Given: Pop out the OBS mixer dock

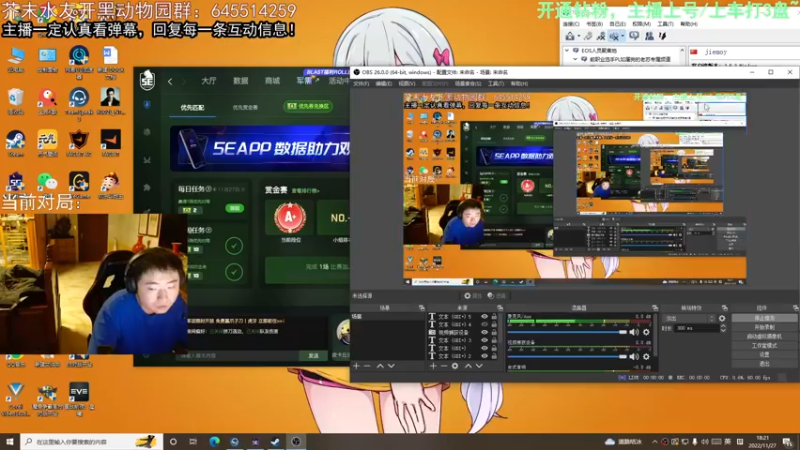Looking at the screenshot, I should point(655,308).
